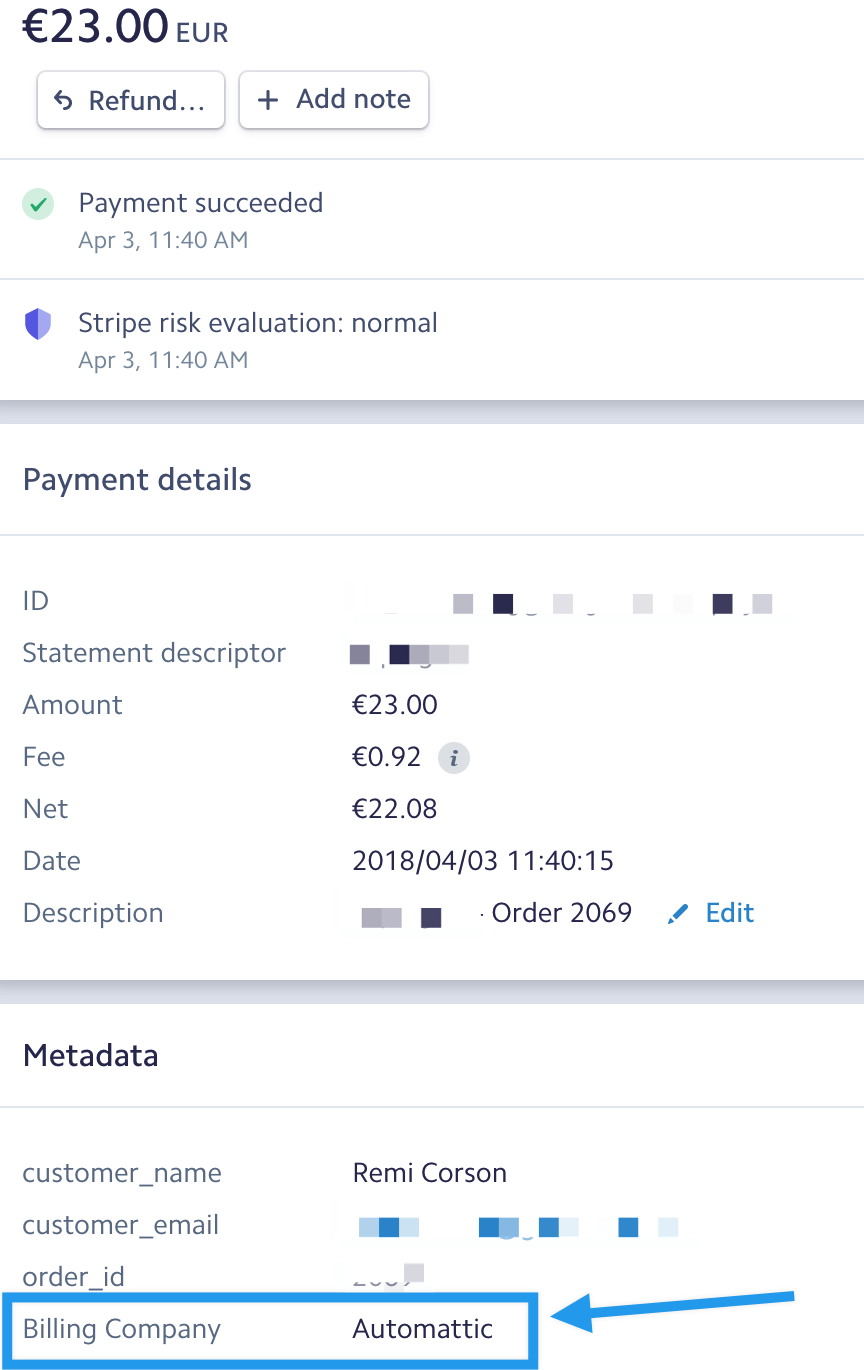
Task: Click the Payment details heading
Action: (x=137, y=480)
